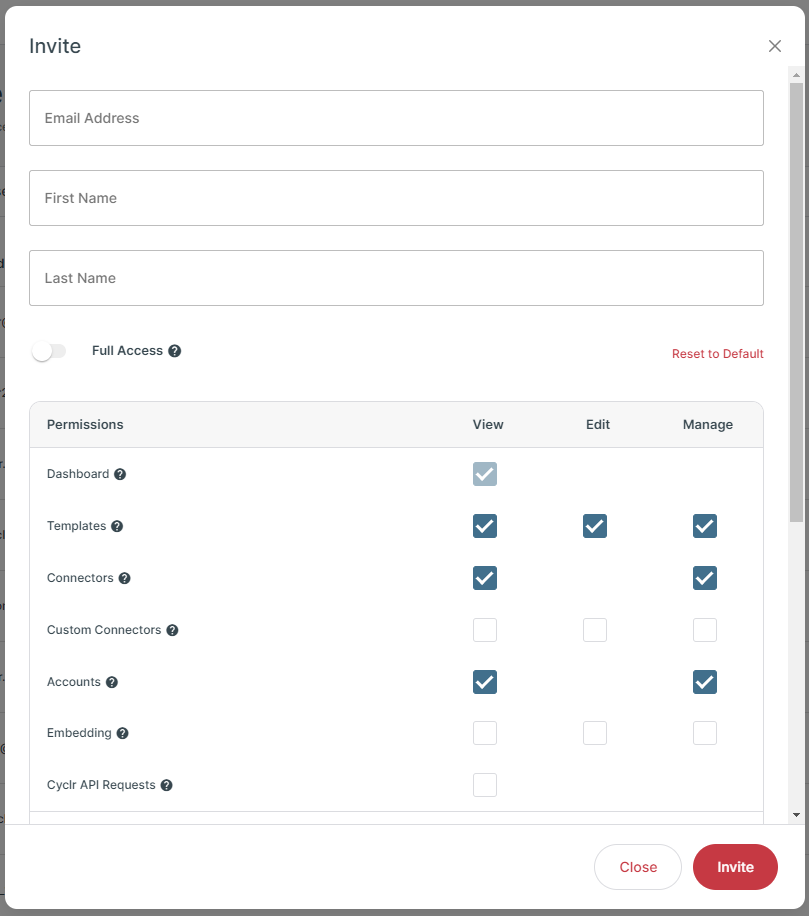Uncheck the Templates View checkbox
Image resolution: width=809 pixels, height=916 pixels.
[485, 526]
